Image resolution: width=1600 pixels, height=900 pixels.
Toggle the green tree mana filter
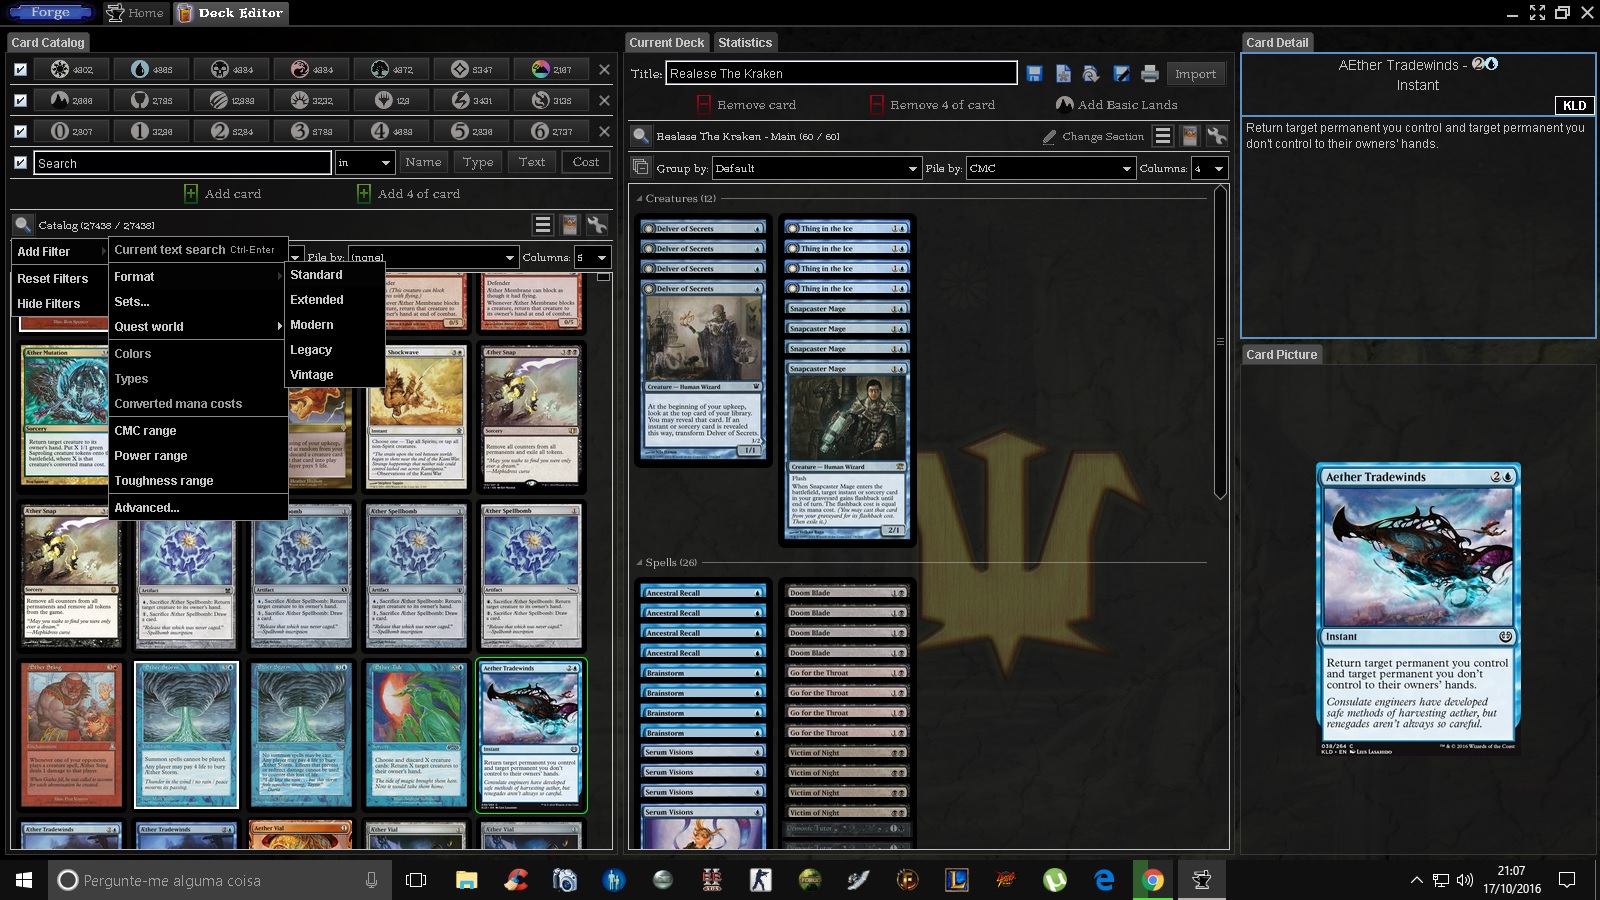coord(392,69)
